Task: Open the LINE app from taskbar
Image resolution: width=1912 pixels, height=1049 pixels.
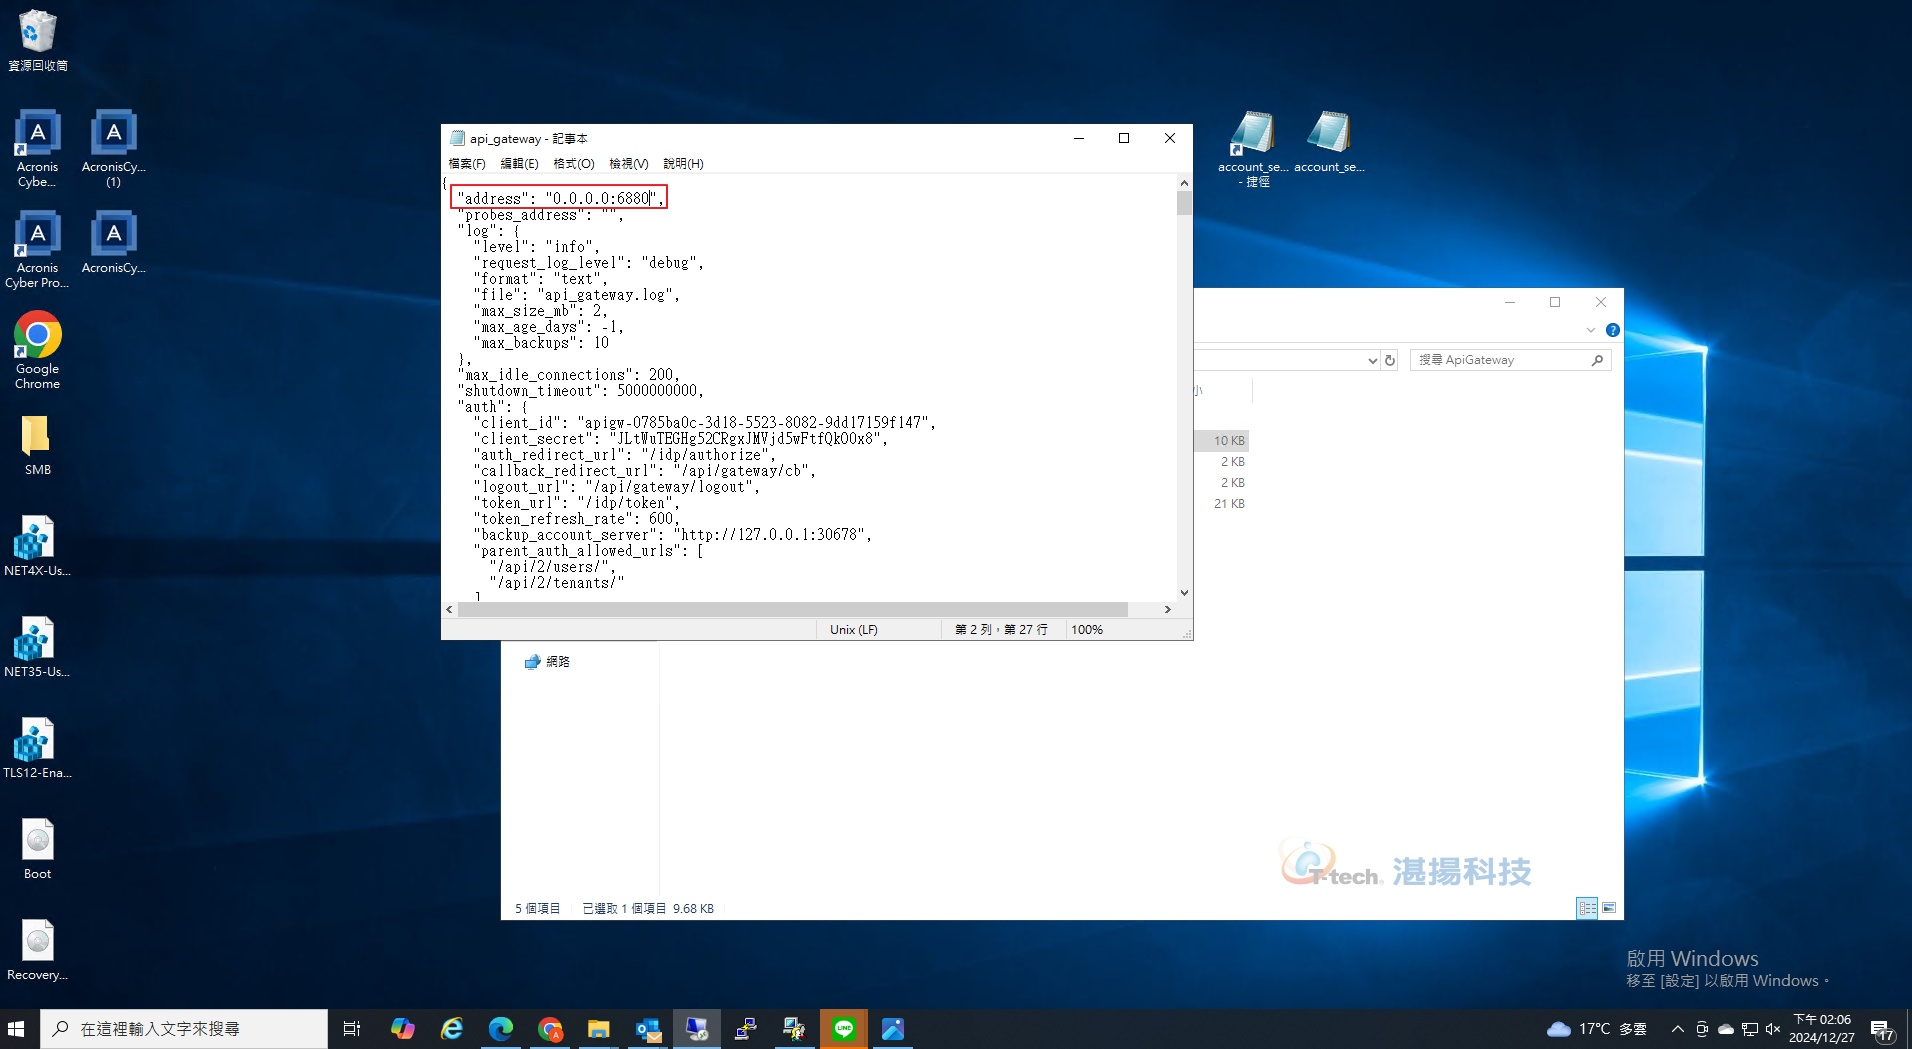Action: click(x=844, y=1028)
